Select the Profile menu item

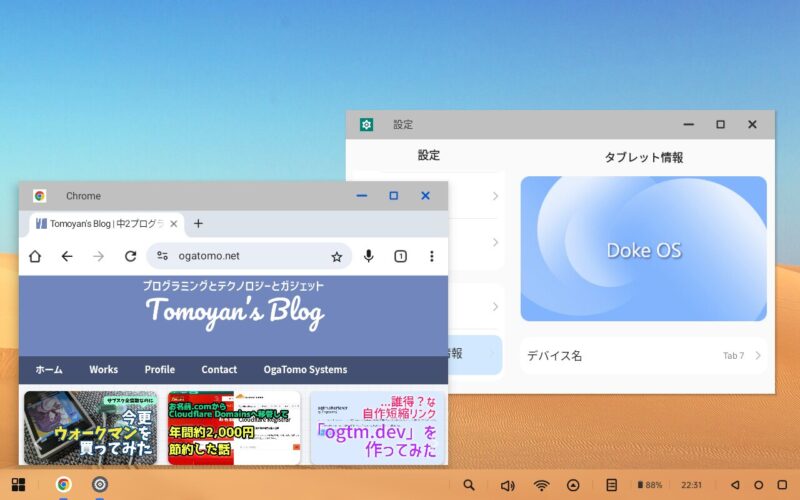coord(159,369)
